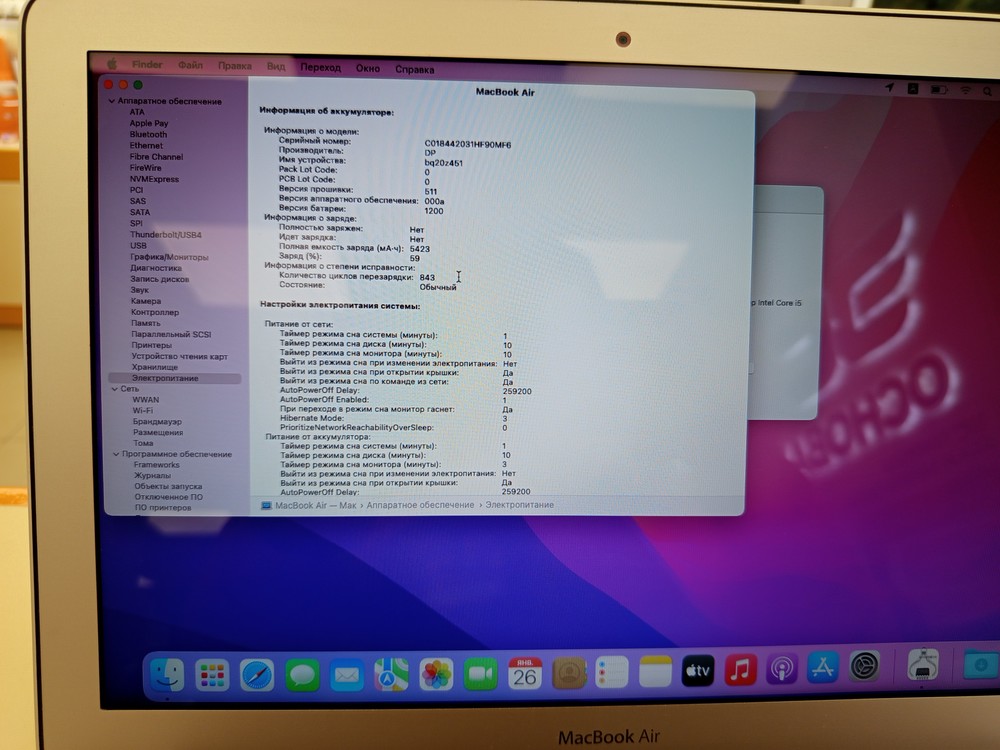
Task: Open Spotlight search magnifier icon
Action: pyautogui.click(x=987, y=91)
